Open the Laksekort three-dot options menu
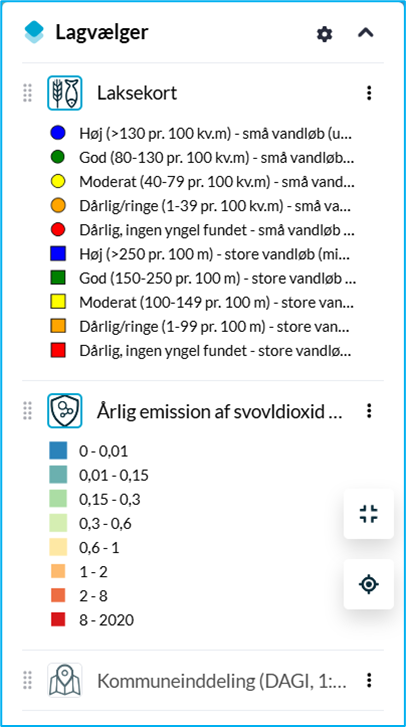This screenshot has width=406, height=727. click(x=369, y=93)
